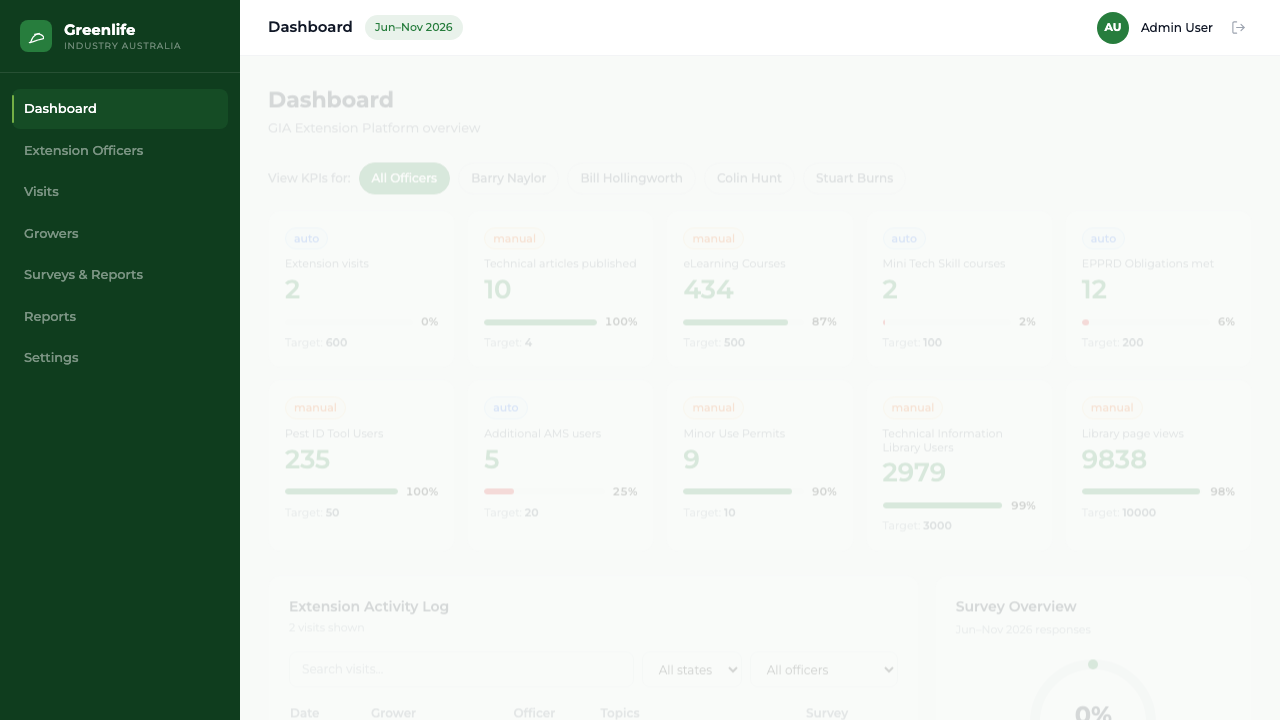This screenshot has width=1280, height=720.
Task: Click the Survey Overview heading
Action: (x=1016, y=607)
